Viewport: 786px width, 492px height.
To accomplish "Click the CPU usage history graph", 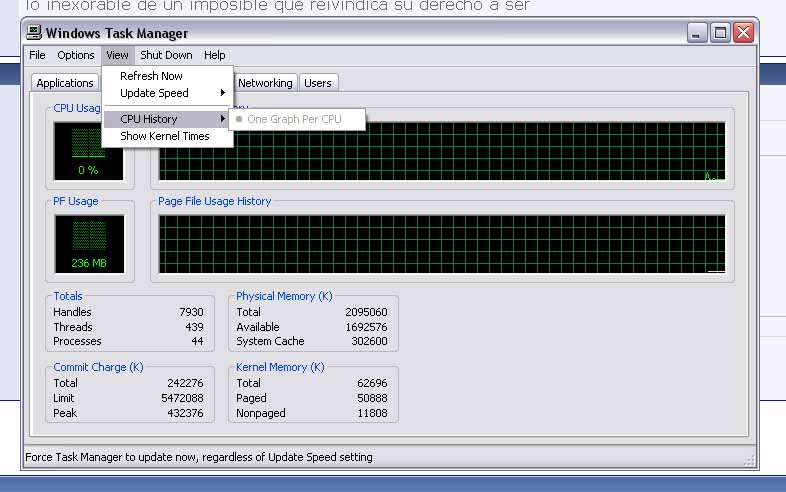I will coord(442,151).
